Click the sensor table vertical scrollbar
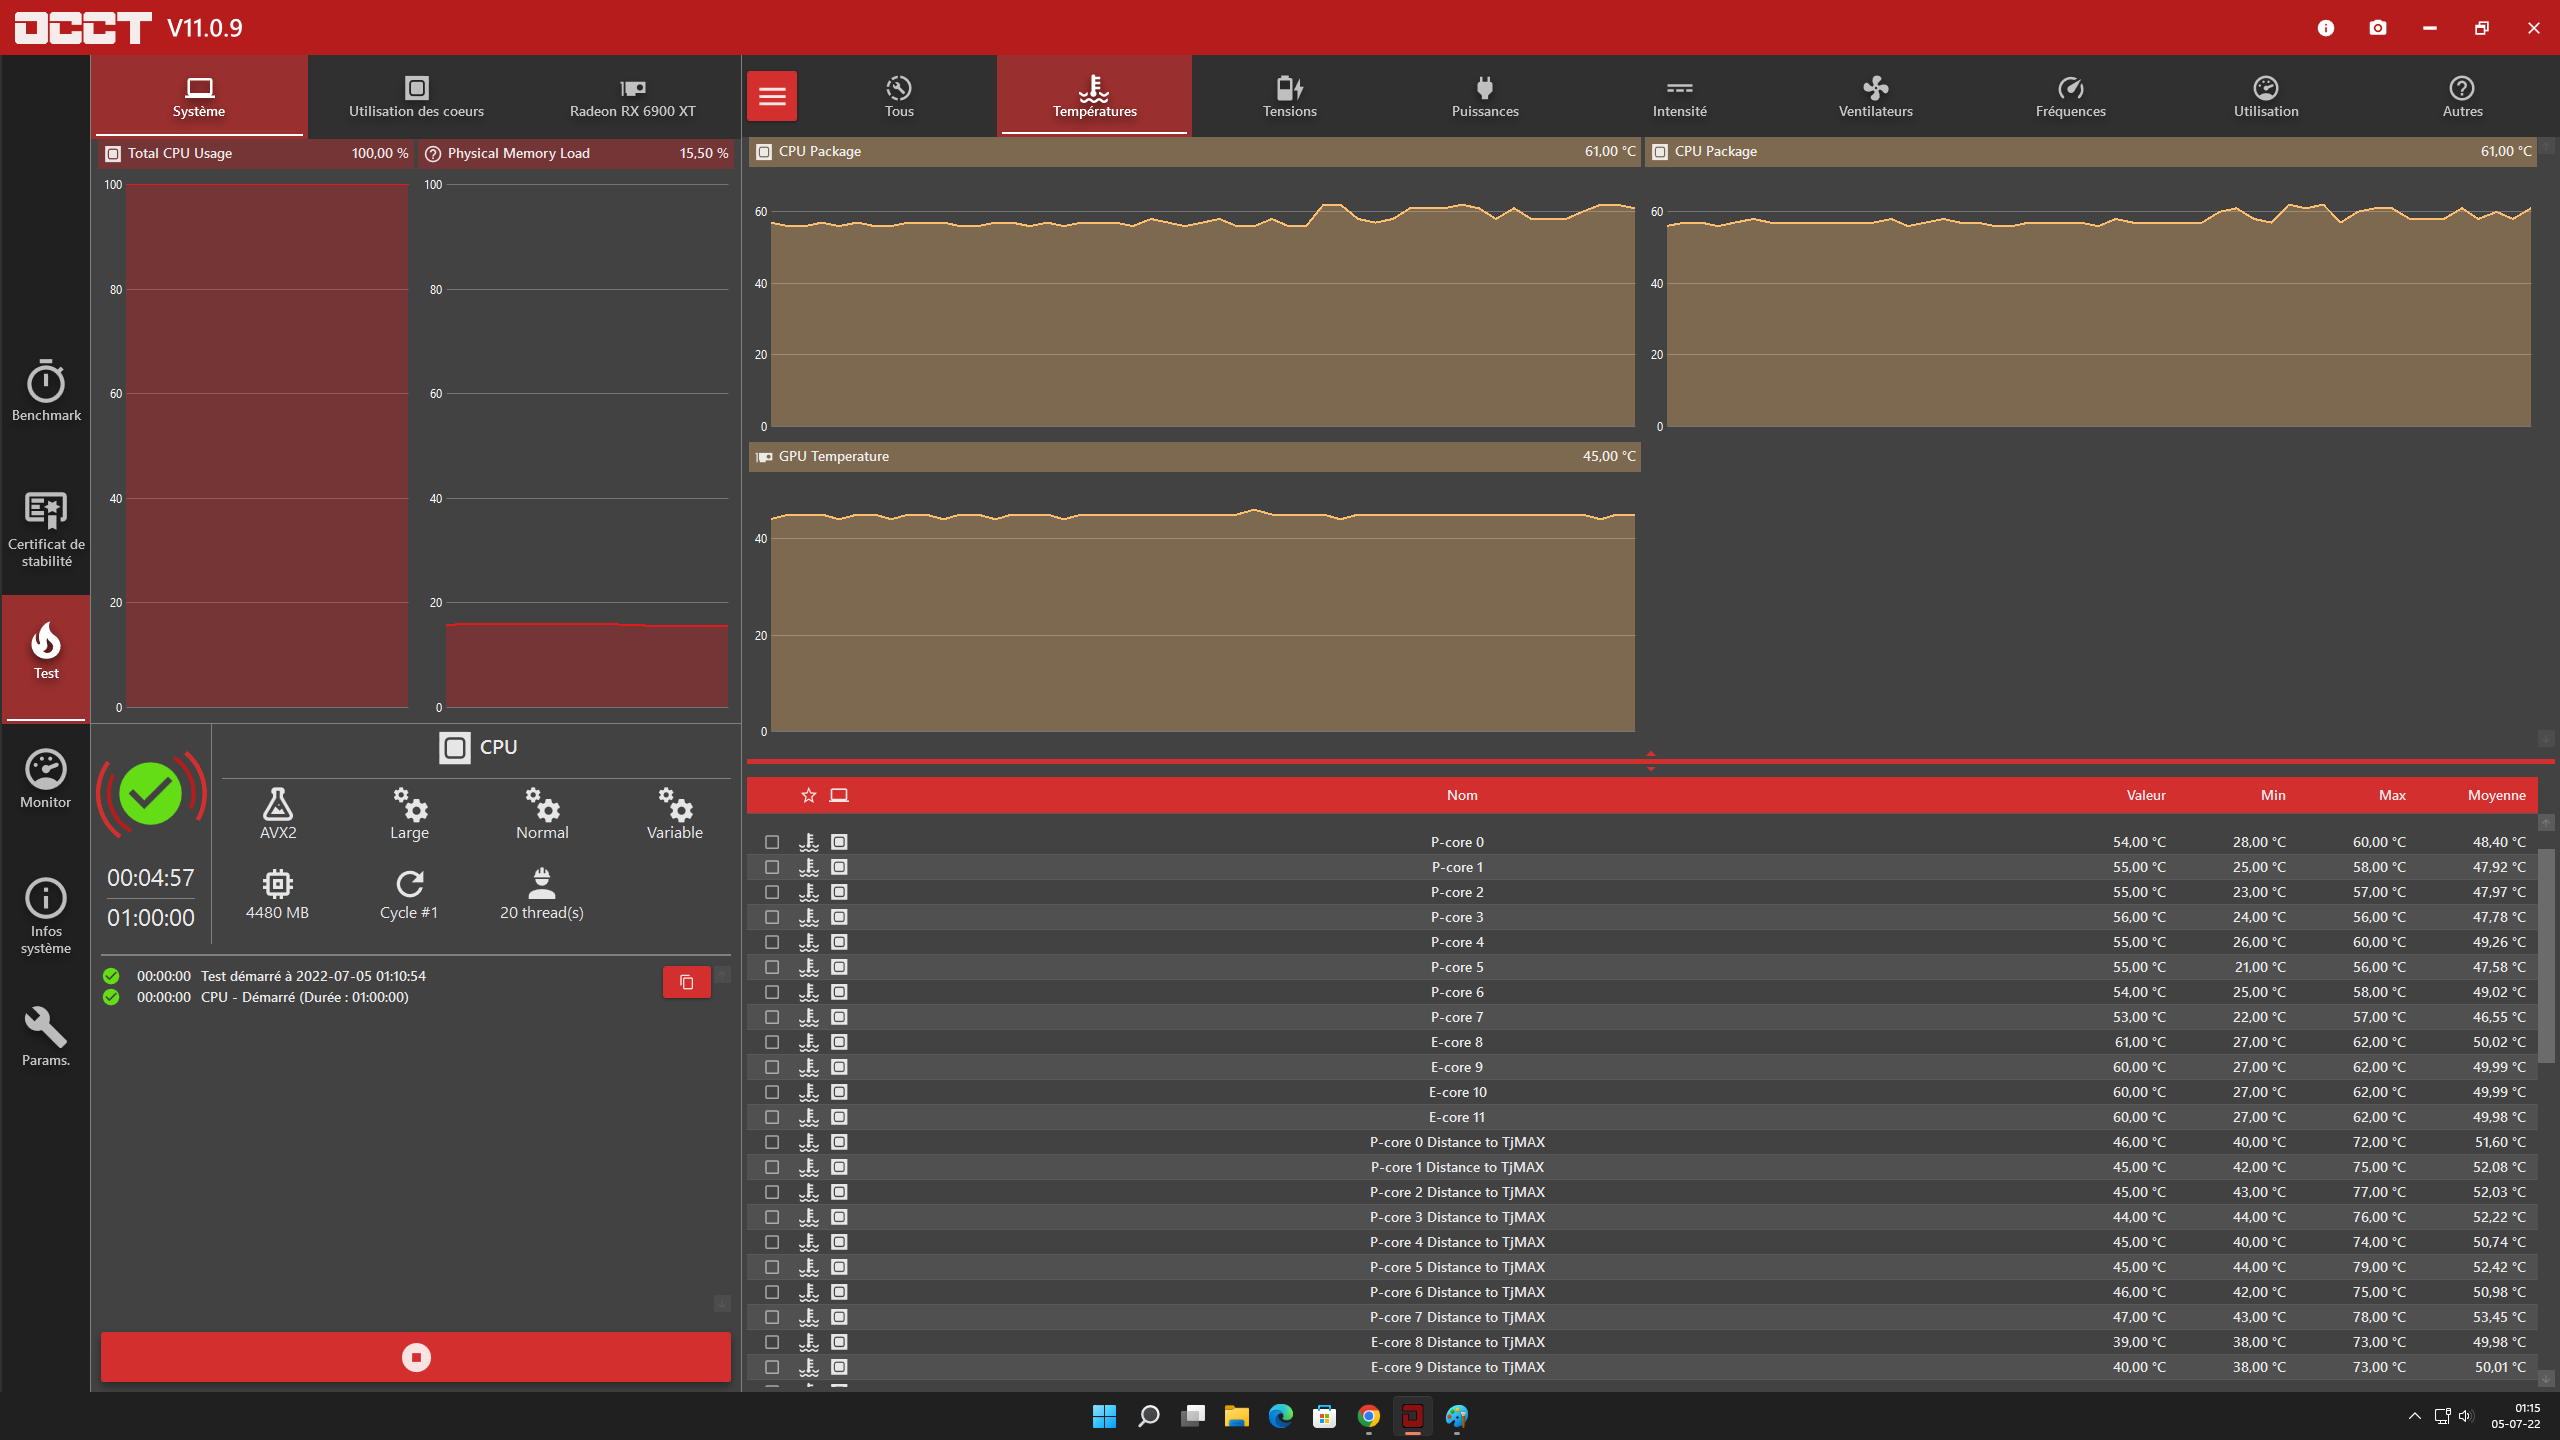Viewport: 2560px width, 1440px height. click(2546, 955)
